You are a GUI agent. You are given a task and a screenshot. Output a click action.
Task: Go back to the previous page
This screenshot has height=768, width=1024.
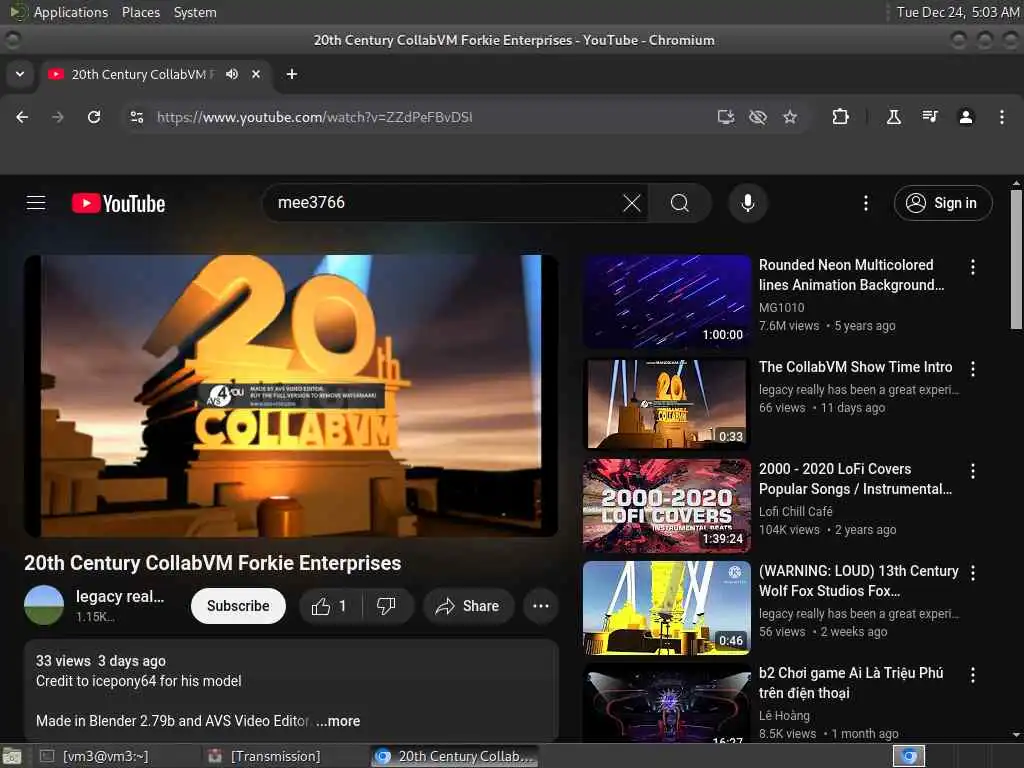point(22,117)
